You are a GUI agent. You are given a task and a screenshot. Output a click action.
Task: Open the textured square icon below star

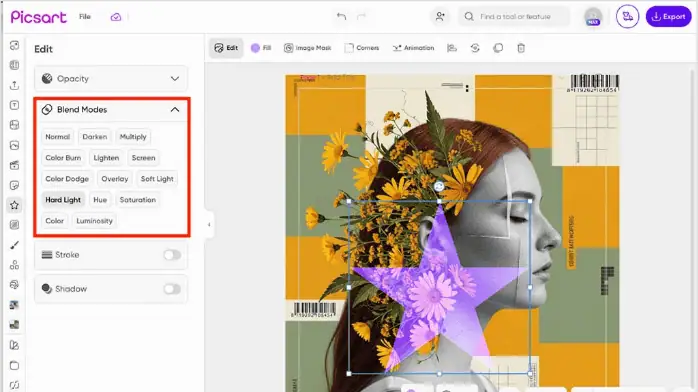coord(14,225)
